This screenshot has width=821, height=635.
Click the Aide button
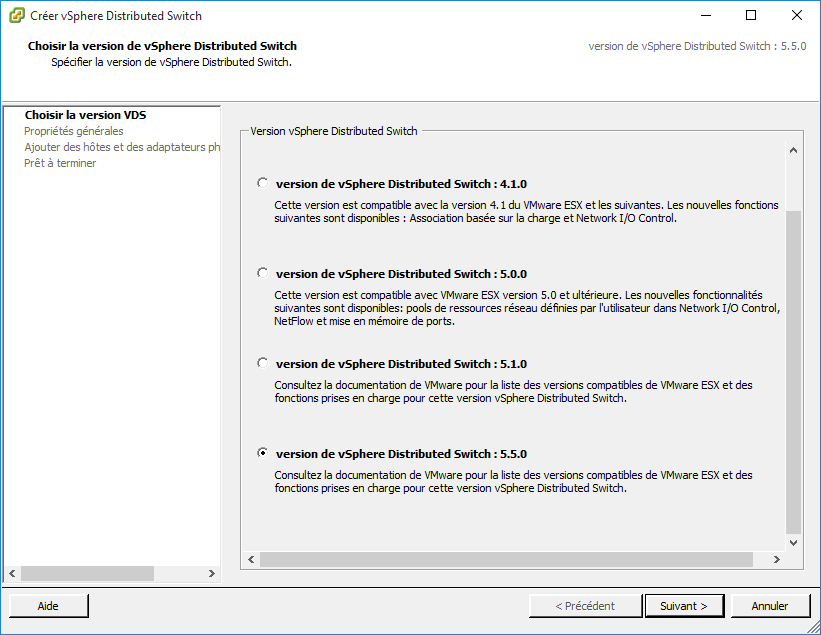(48, 606)
